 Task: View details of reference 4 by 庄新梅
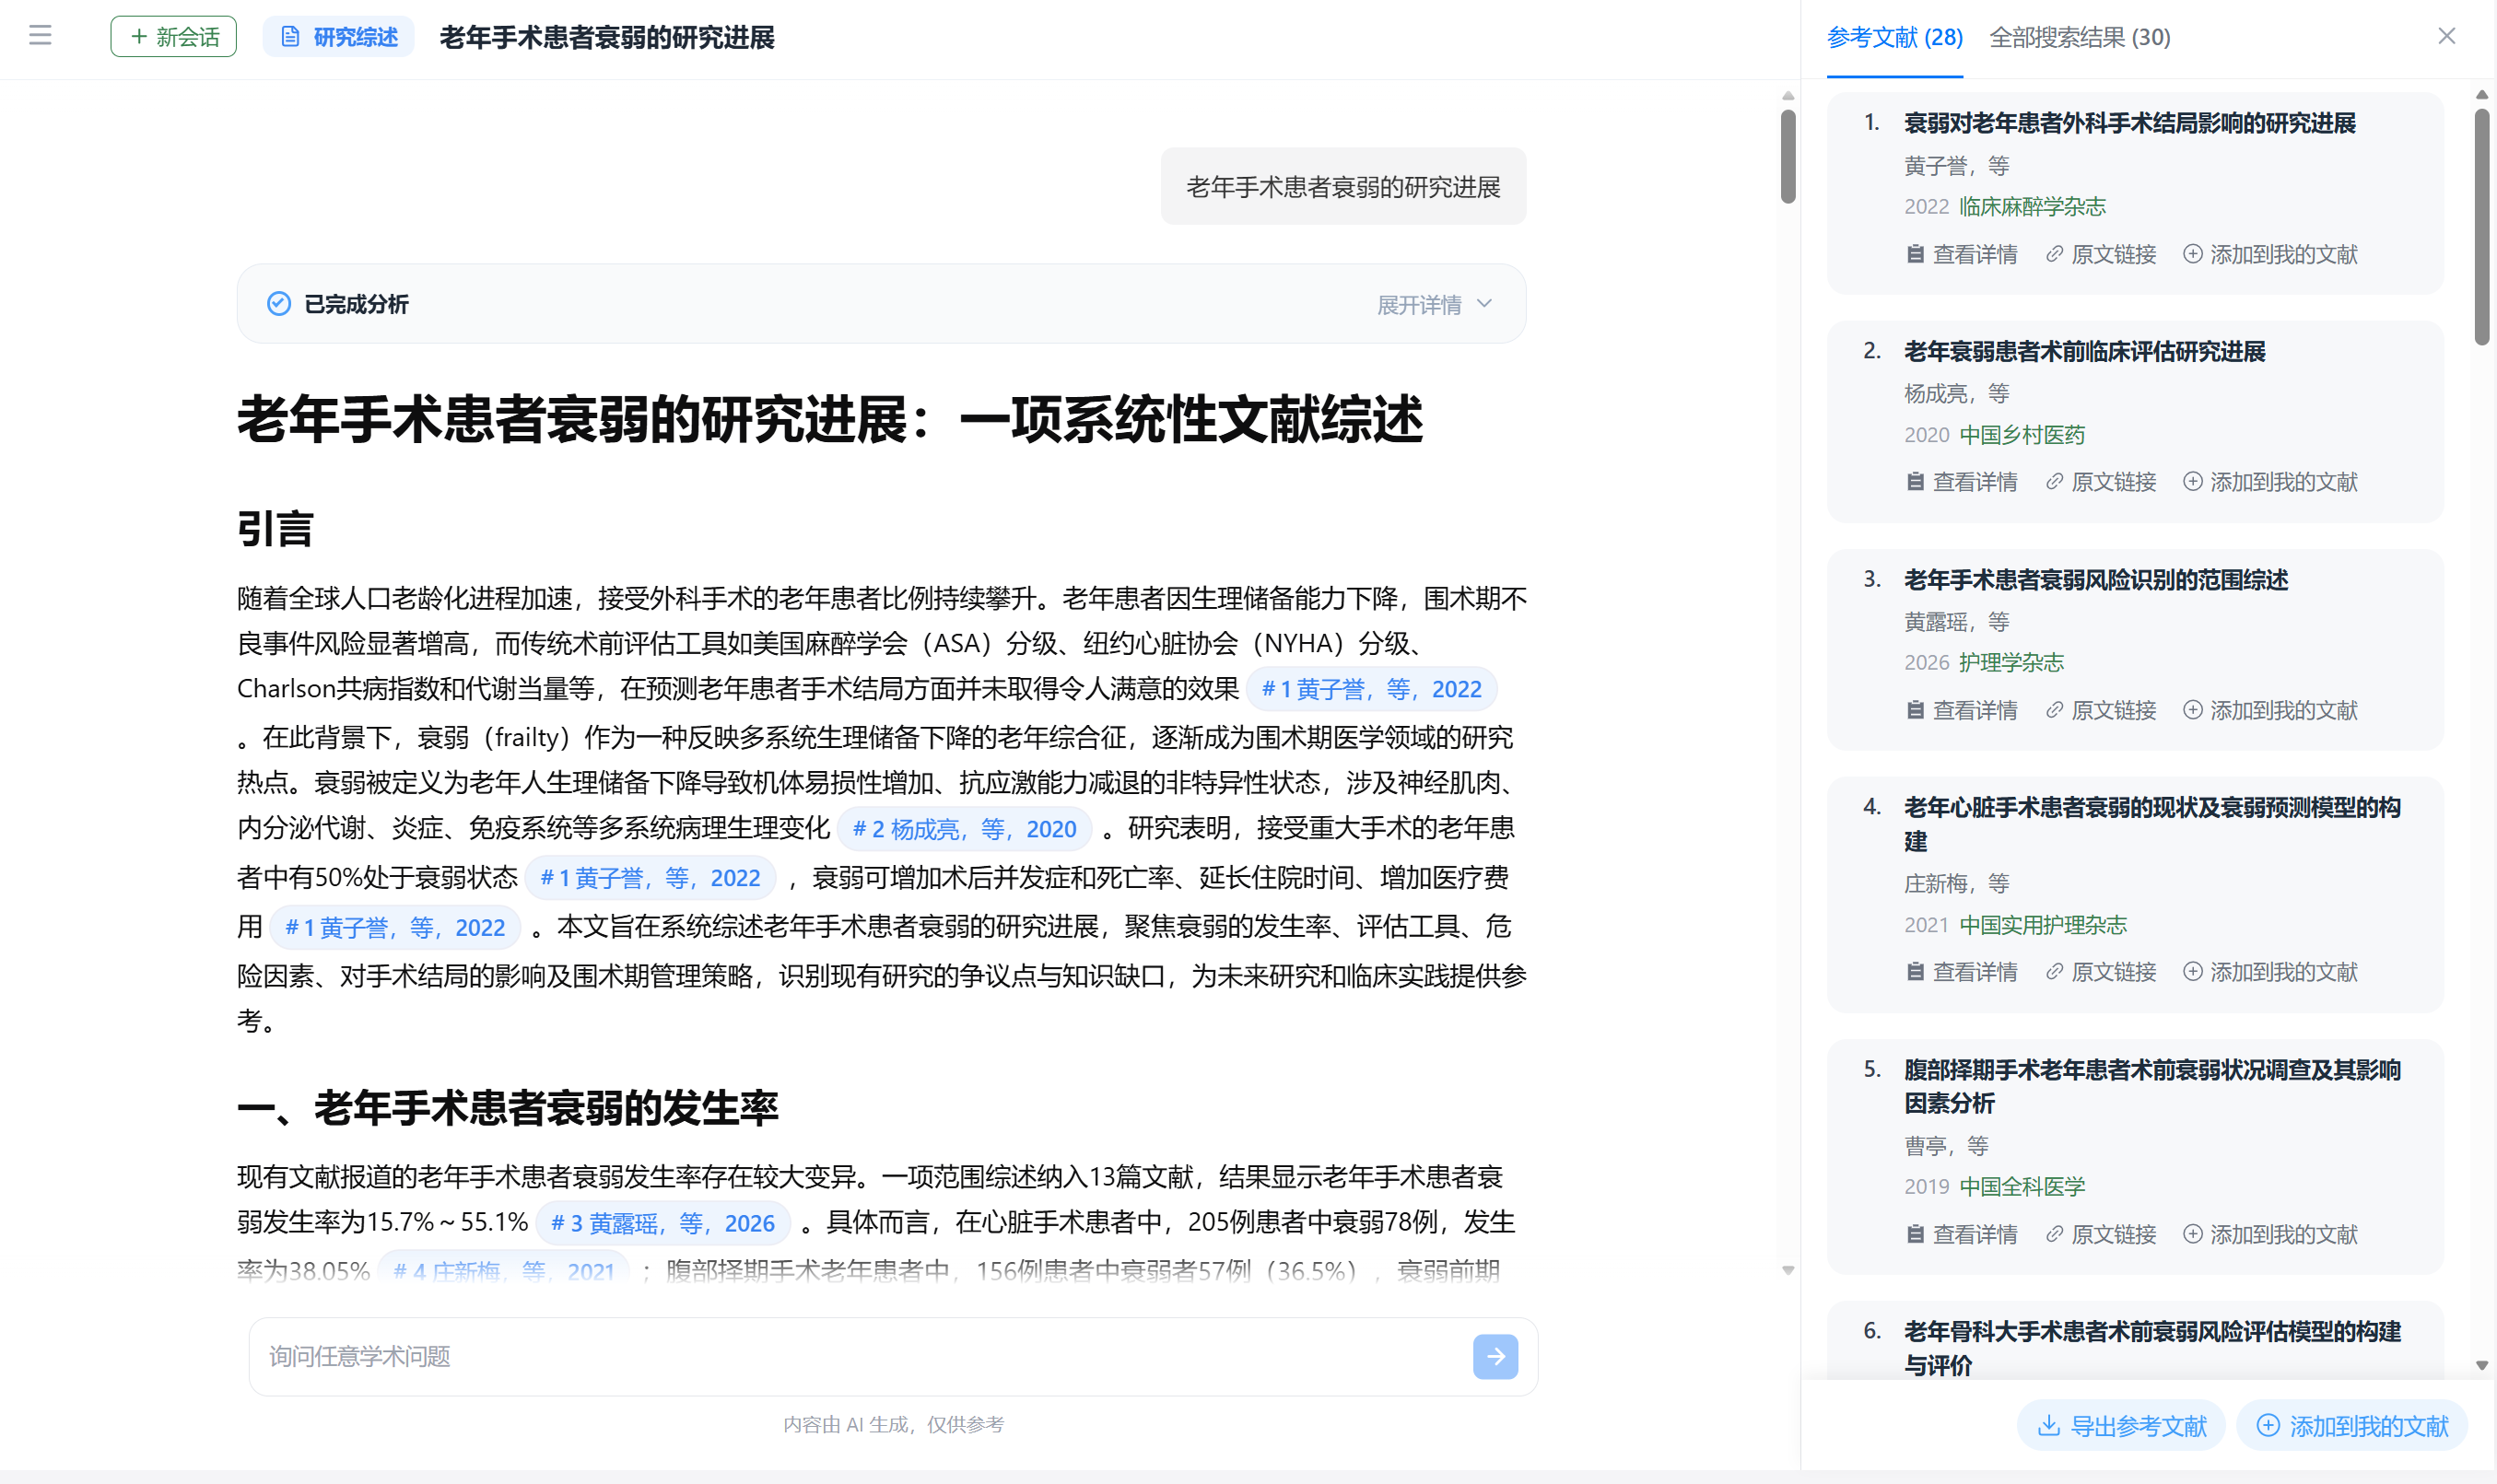[1961, 972]
